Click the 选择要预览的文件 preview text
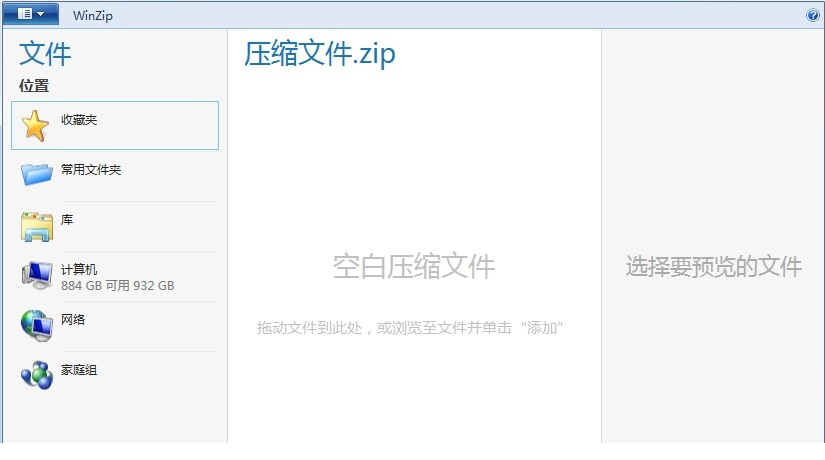 (714, 266)
